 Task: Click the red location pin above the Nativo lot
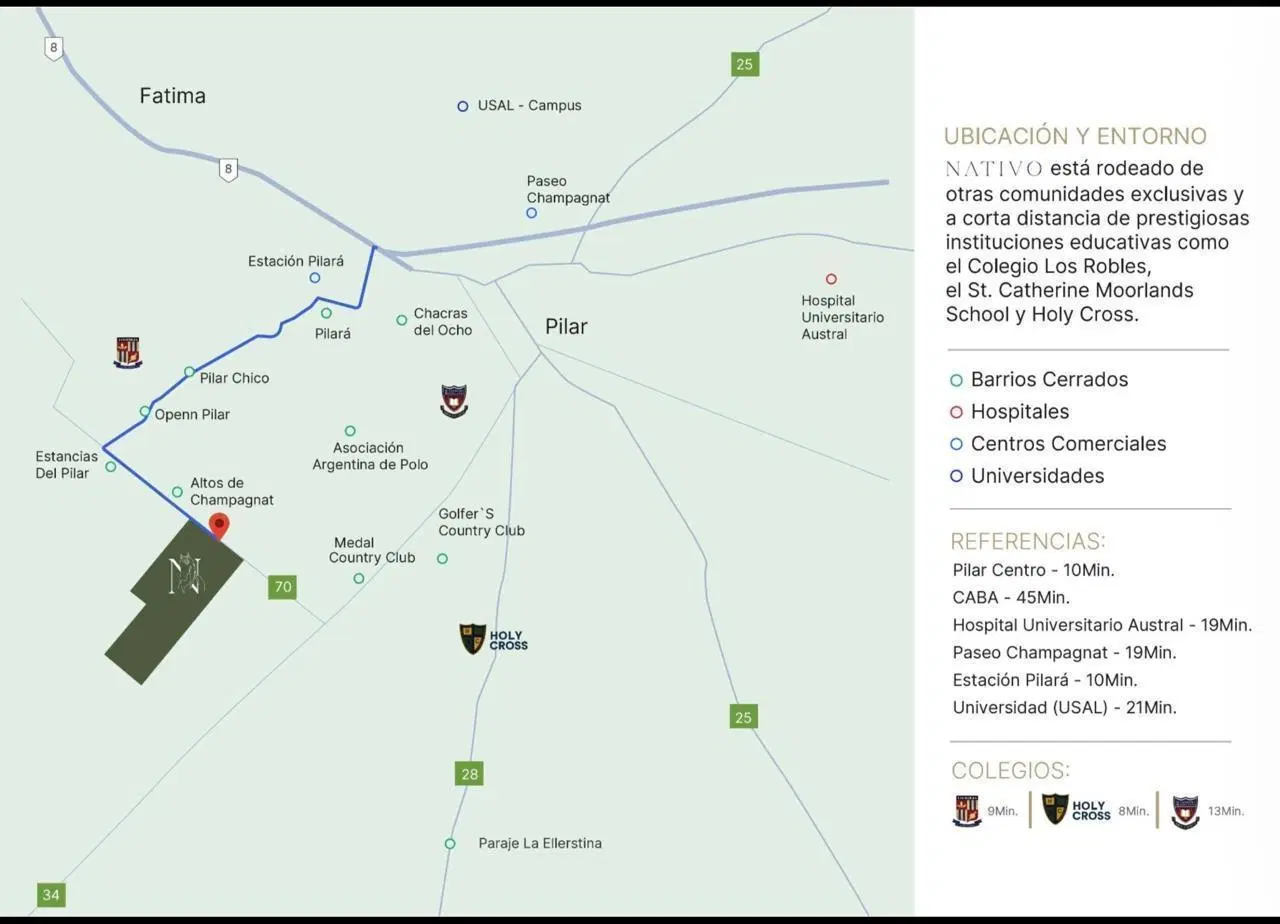coord(218,524)
